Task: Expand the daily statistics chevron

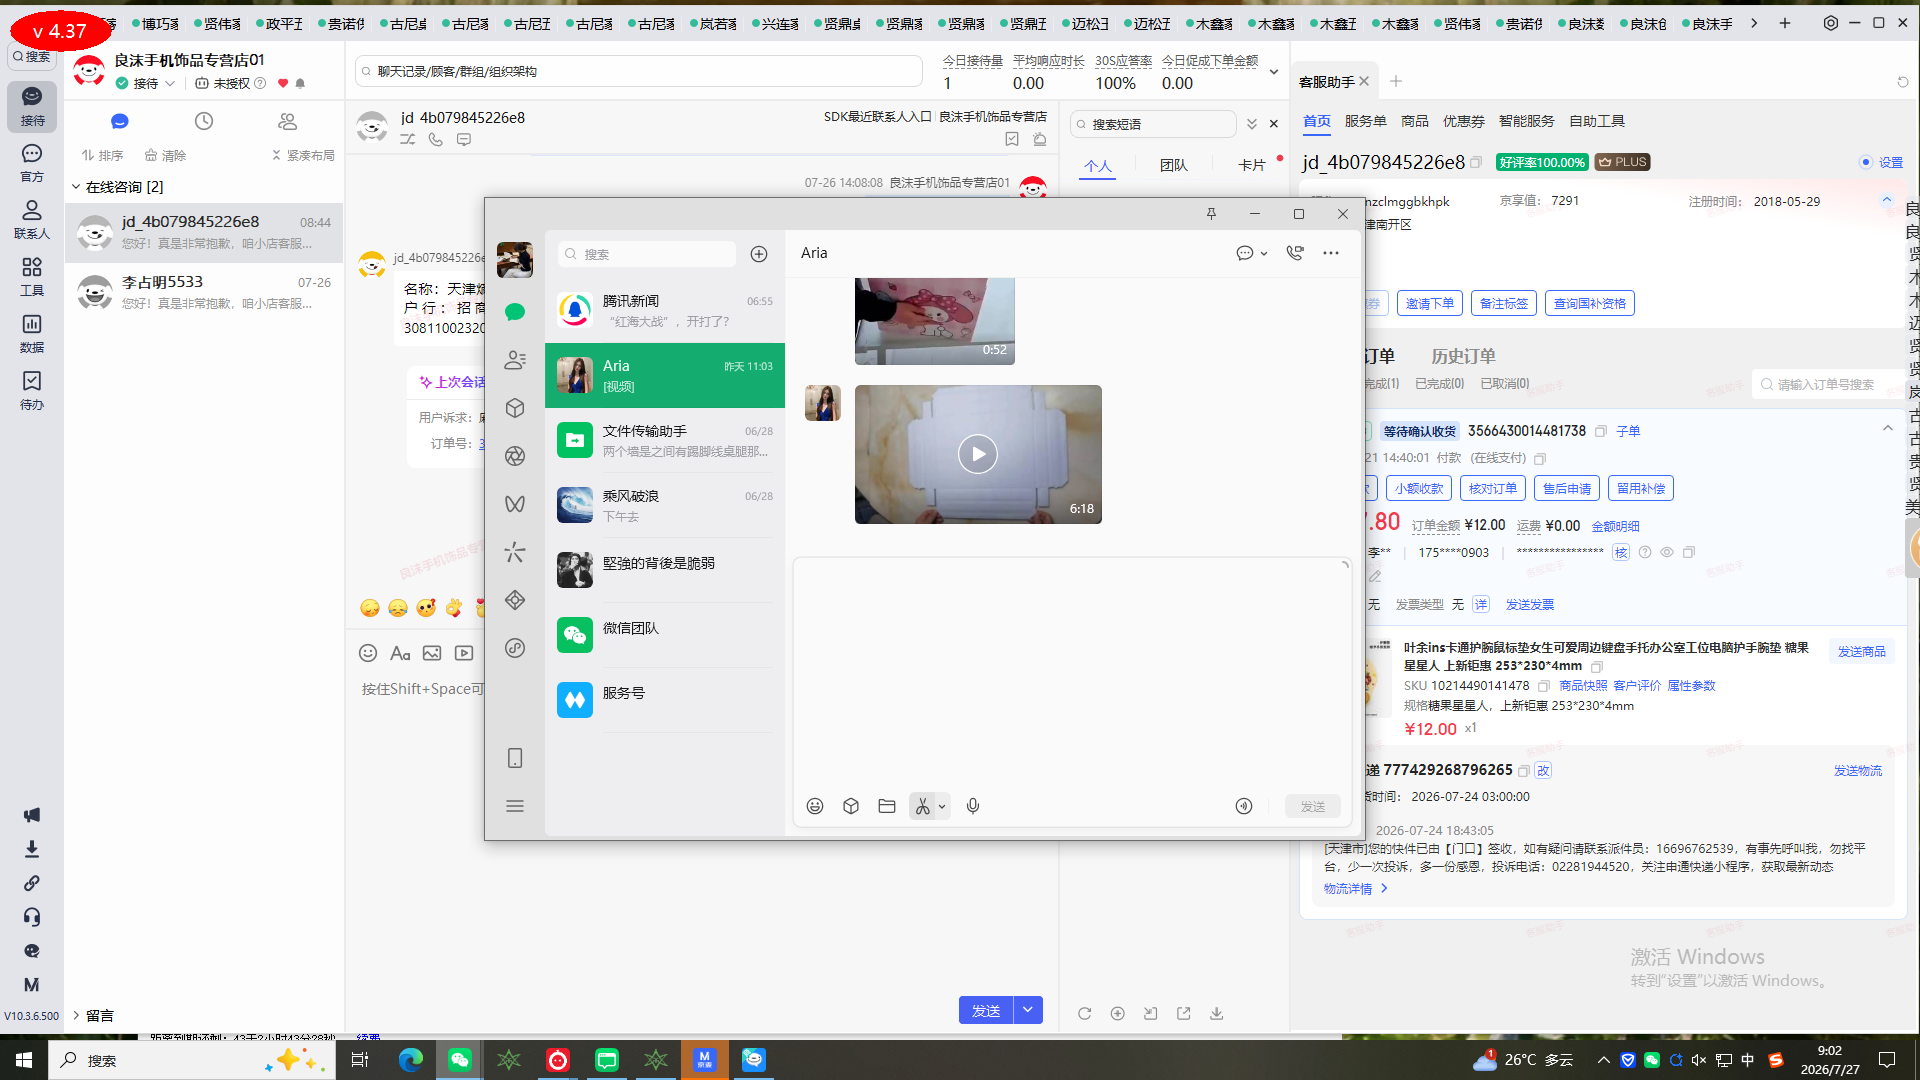Action: [x=1274, y=72]
